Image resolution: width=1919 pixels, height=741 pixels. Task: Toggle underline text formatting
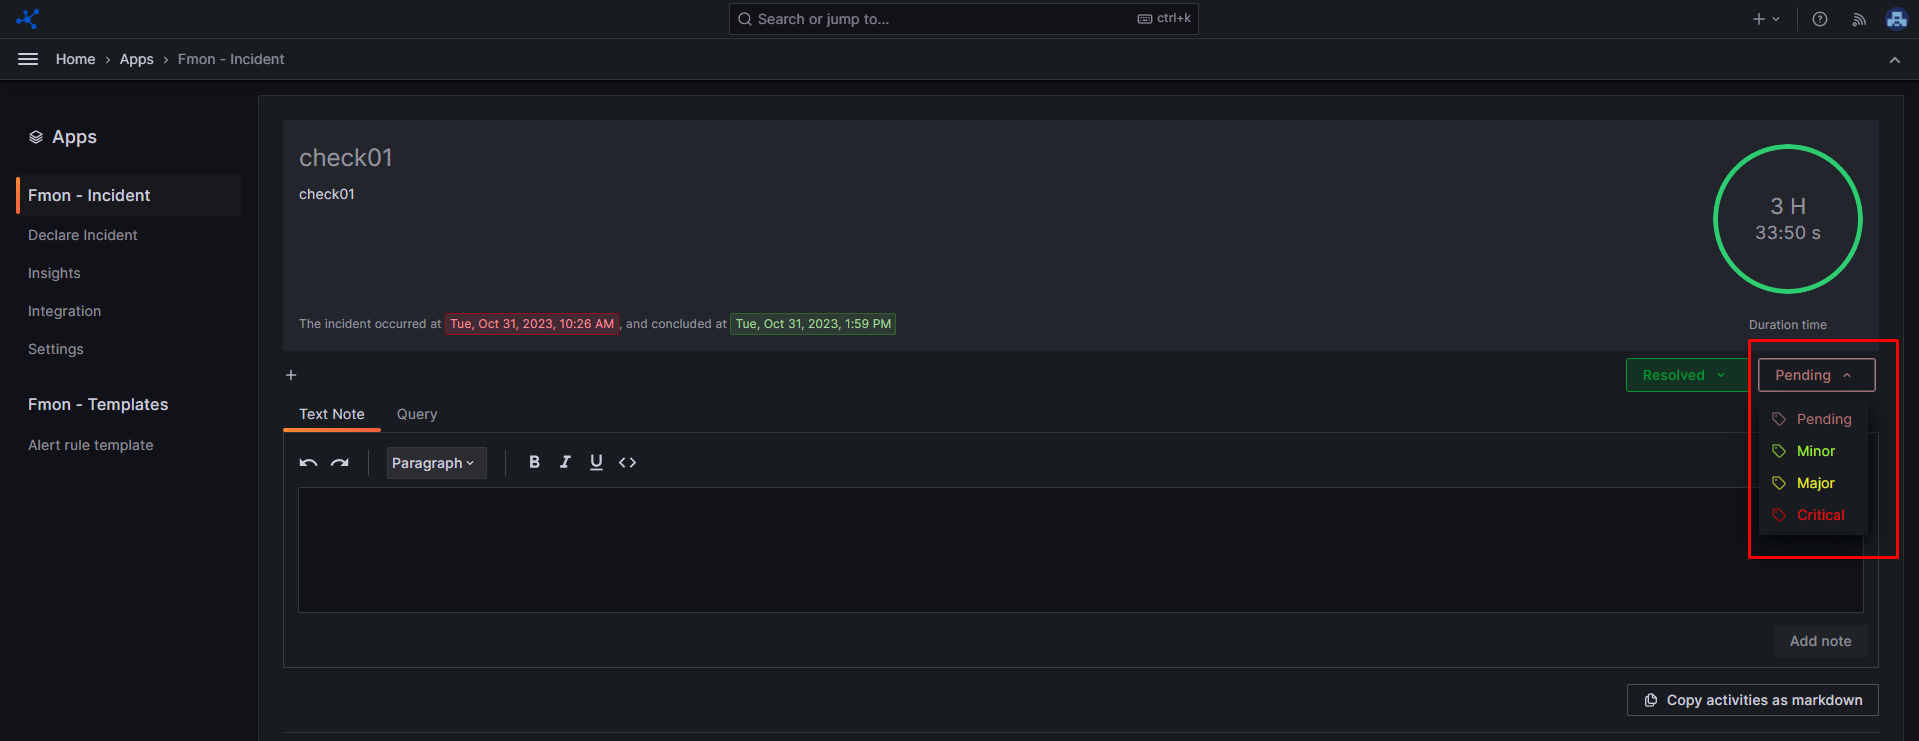click(596, 462)
